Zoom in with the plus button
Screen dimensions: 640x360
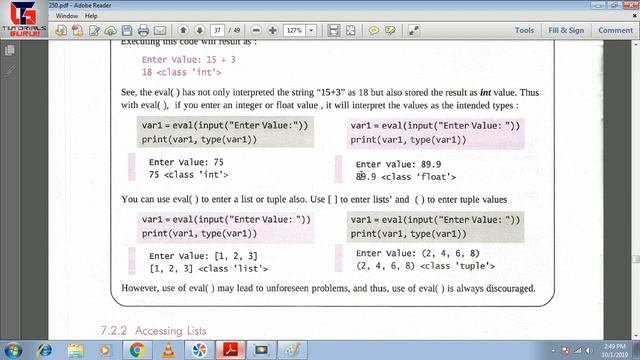273,30
